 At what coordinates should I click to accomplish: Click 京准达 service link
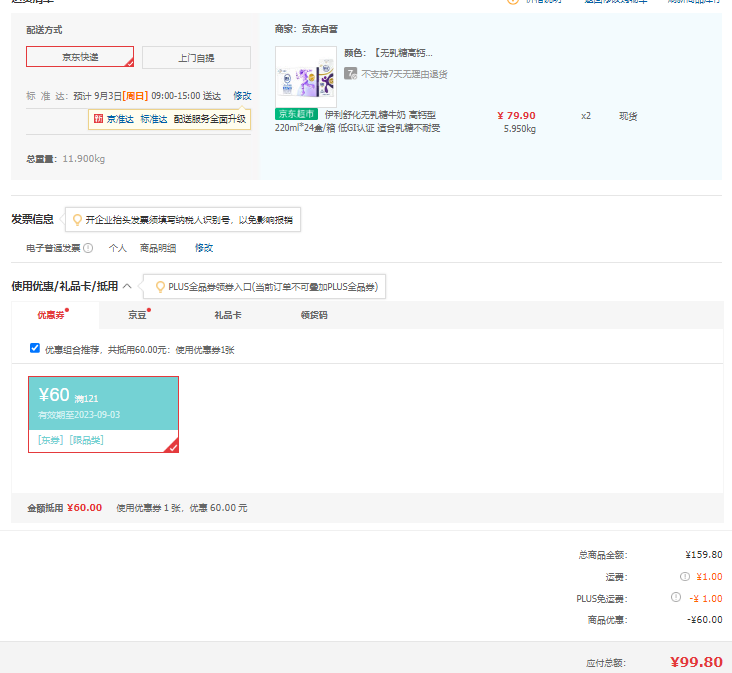120,119
